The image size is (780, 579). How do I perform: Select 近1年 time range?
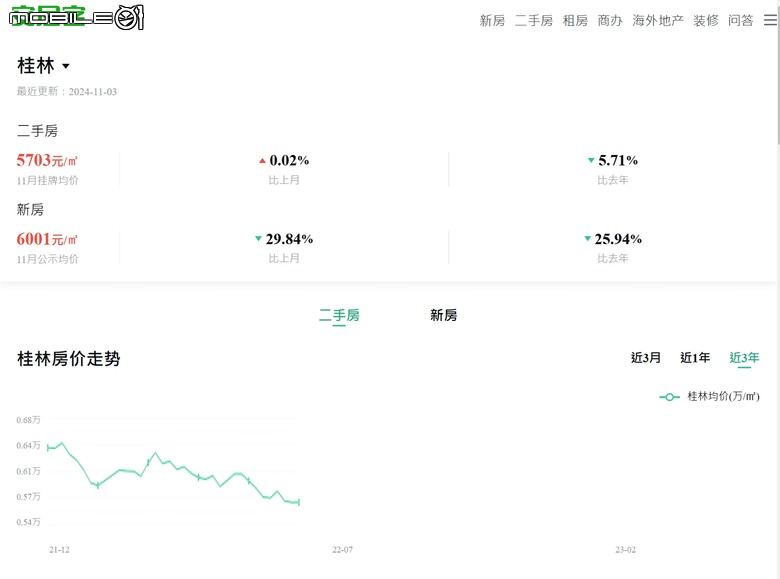tap(695, 358)
